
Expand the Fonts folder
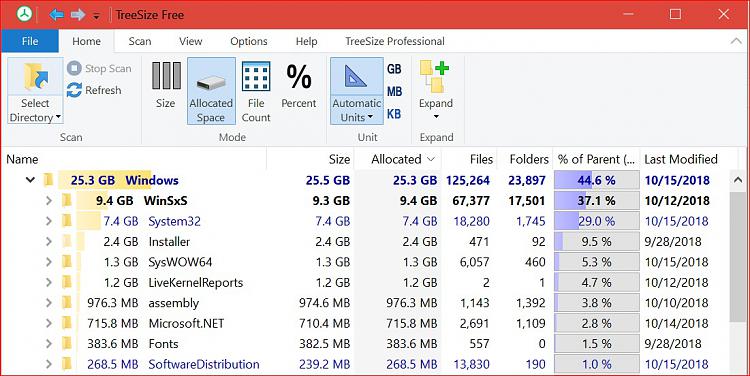48,343
